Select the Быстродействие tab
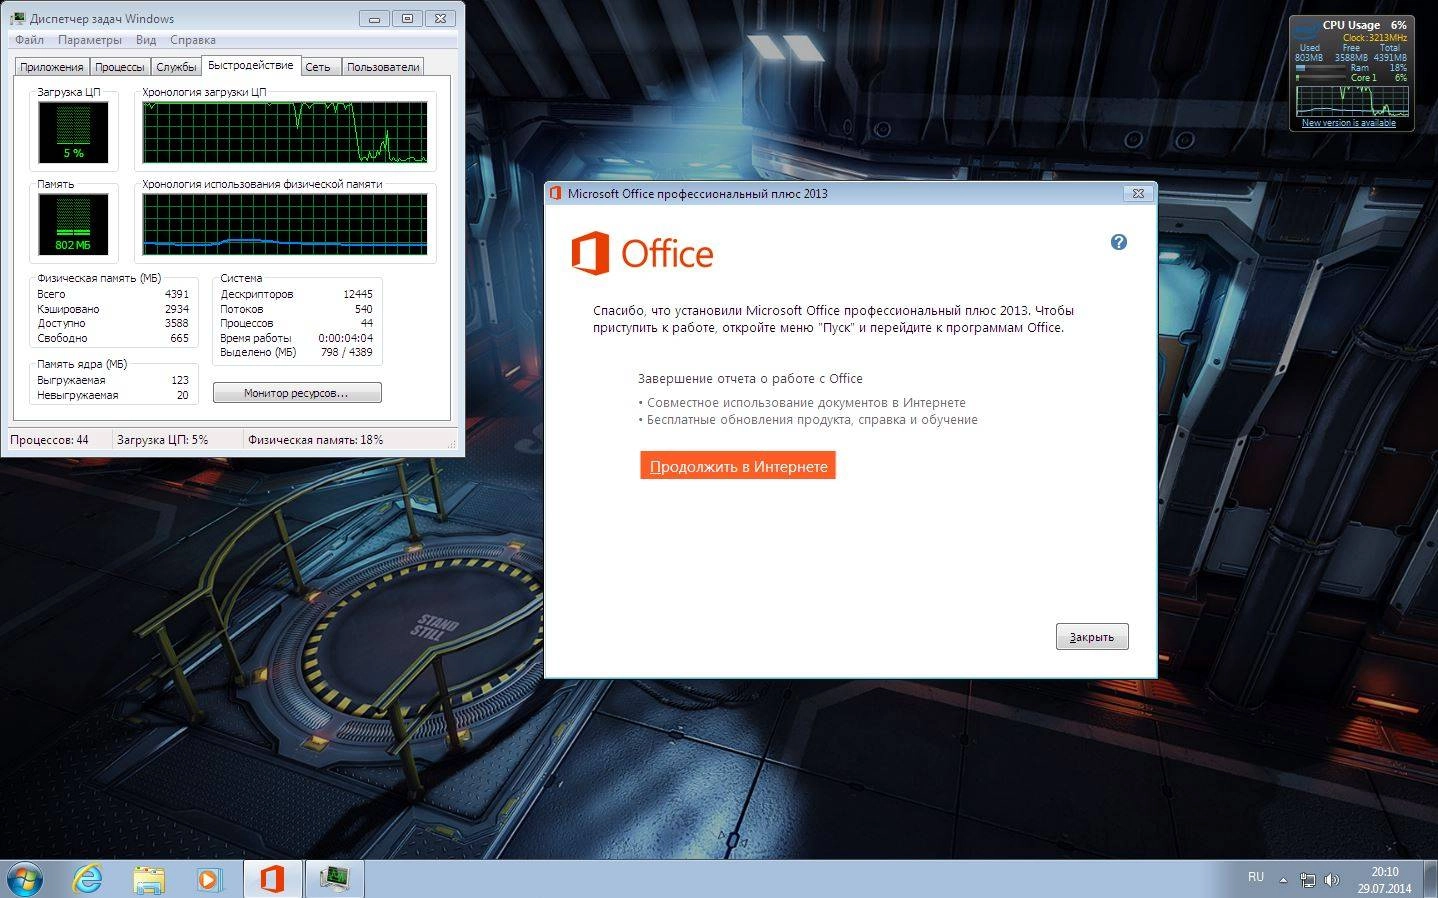Viewport: 1438px width, 898px height. click(251, 65)
